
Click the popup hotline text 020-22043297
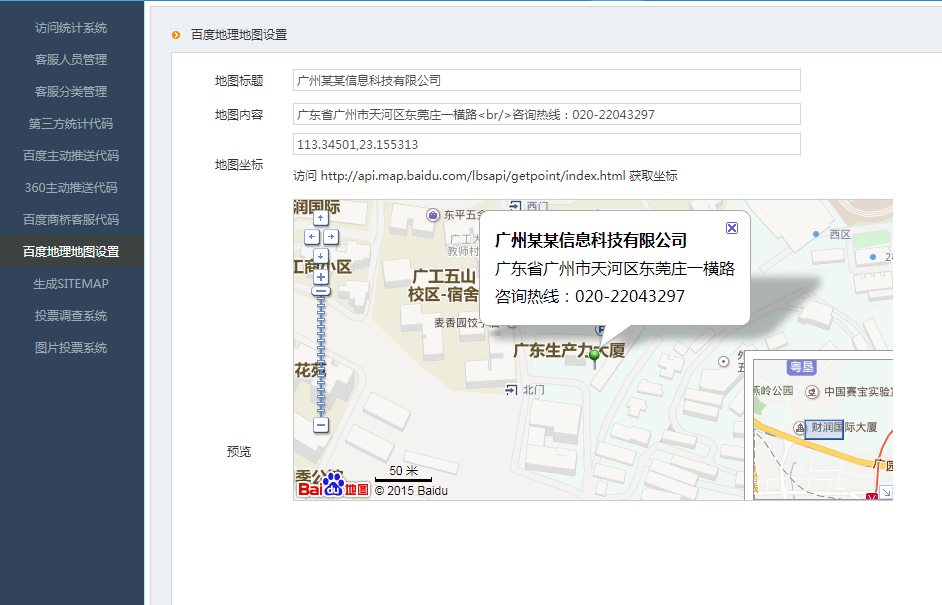click(630, 296)
